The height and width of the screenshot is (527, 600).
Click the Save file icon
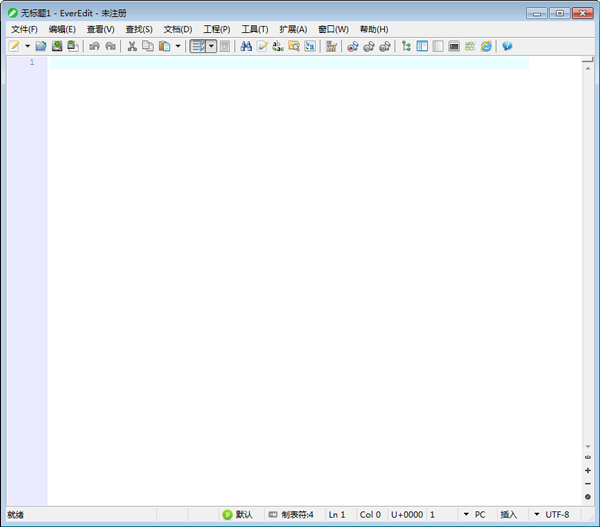coord(57,46)
